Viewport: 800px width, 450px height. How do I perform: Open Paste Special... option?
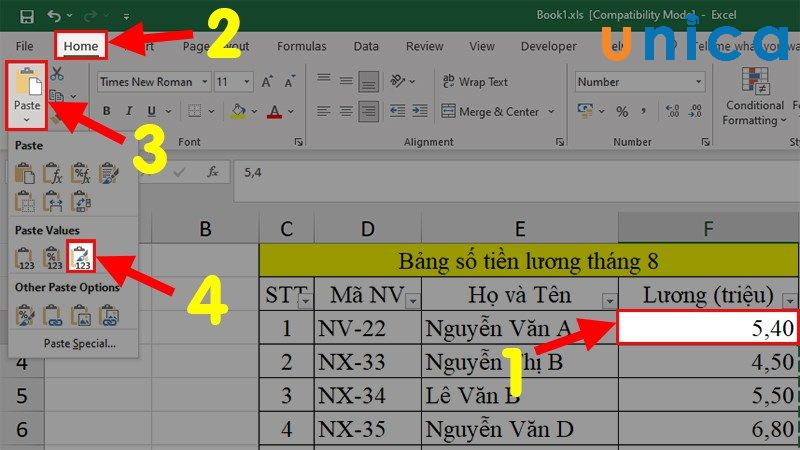point(80,343)
